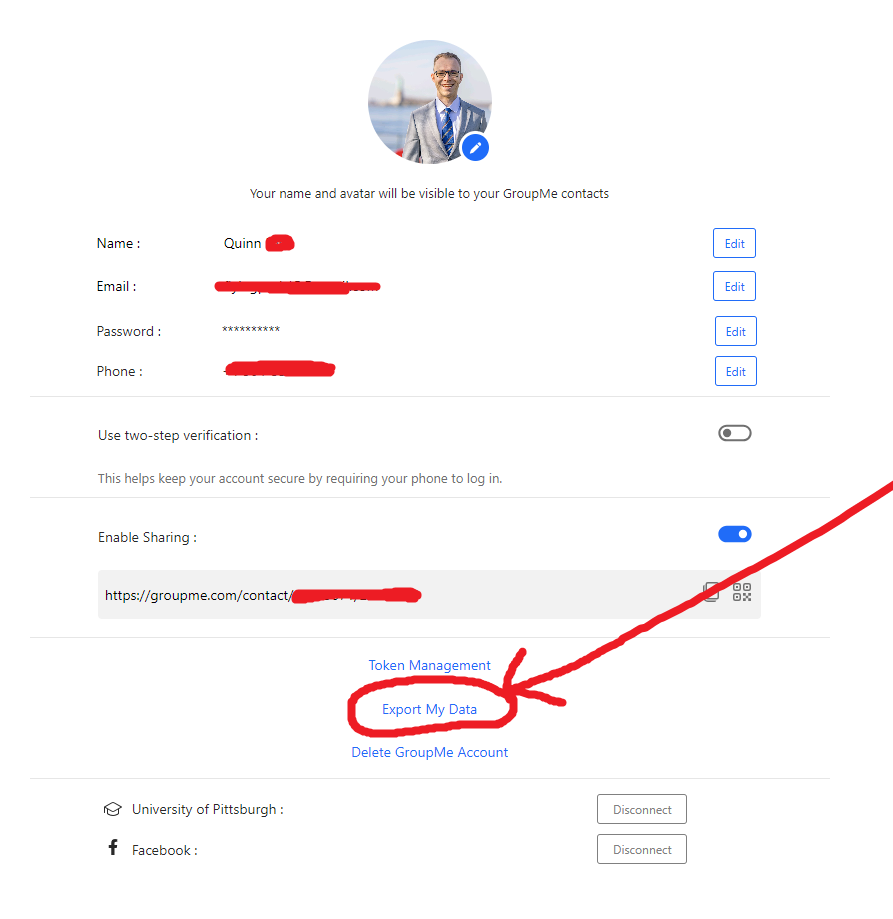Disconnect University of Pittsburgh account
Screen dimensions: 893x919
[x=642, y=809]
